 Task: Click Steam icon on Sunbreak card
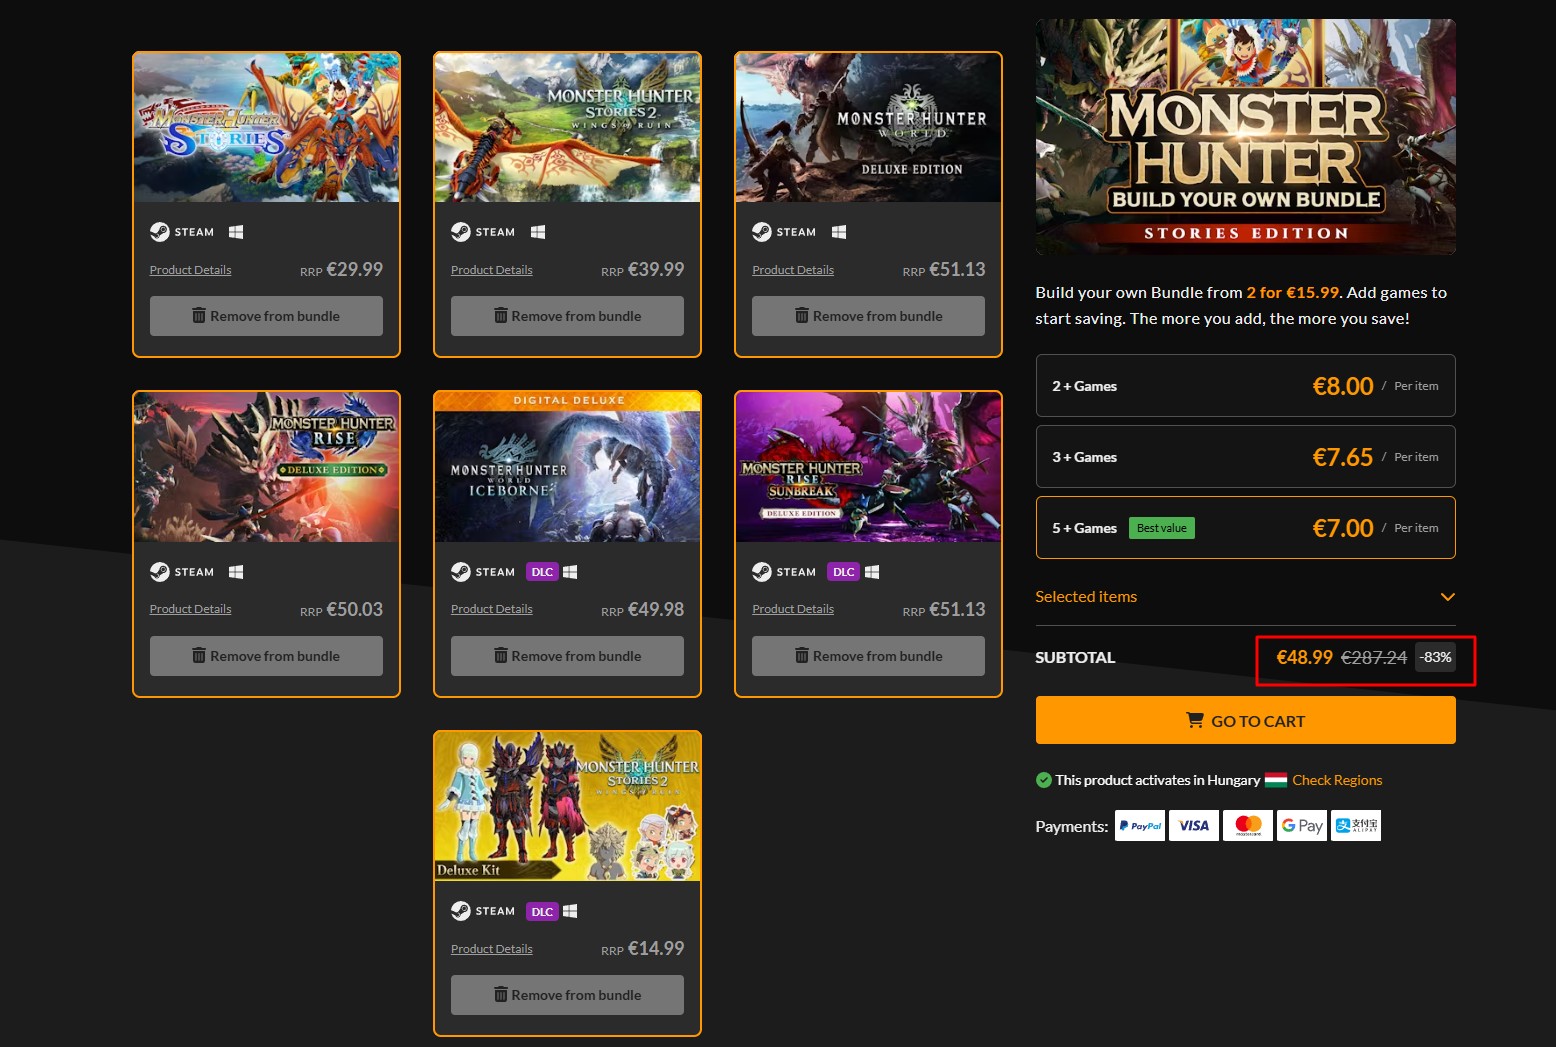pyautogui.click(x=784, y=572)
